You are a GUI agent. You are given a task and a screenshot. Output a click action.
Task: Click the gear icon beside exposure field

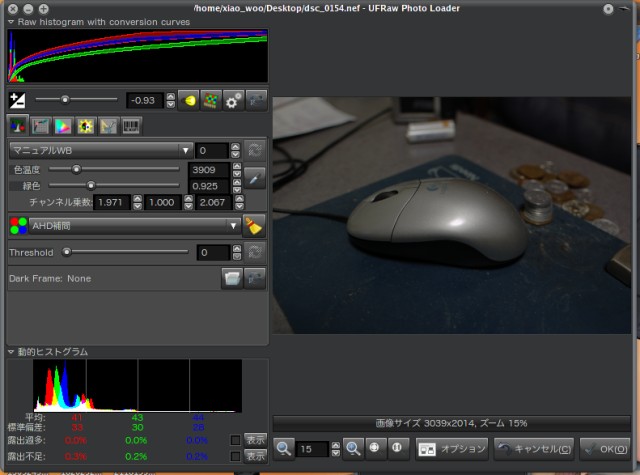coord(233,100)
